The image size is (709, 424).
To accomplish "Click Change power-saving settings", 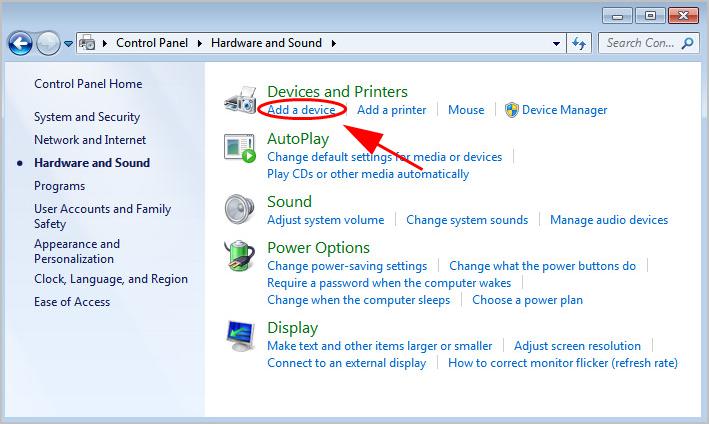I will click(x=347, y=266).
